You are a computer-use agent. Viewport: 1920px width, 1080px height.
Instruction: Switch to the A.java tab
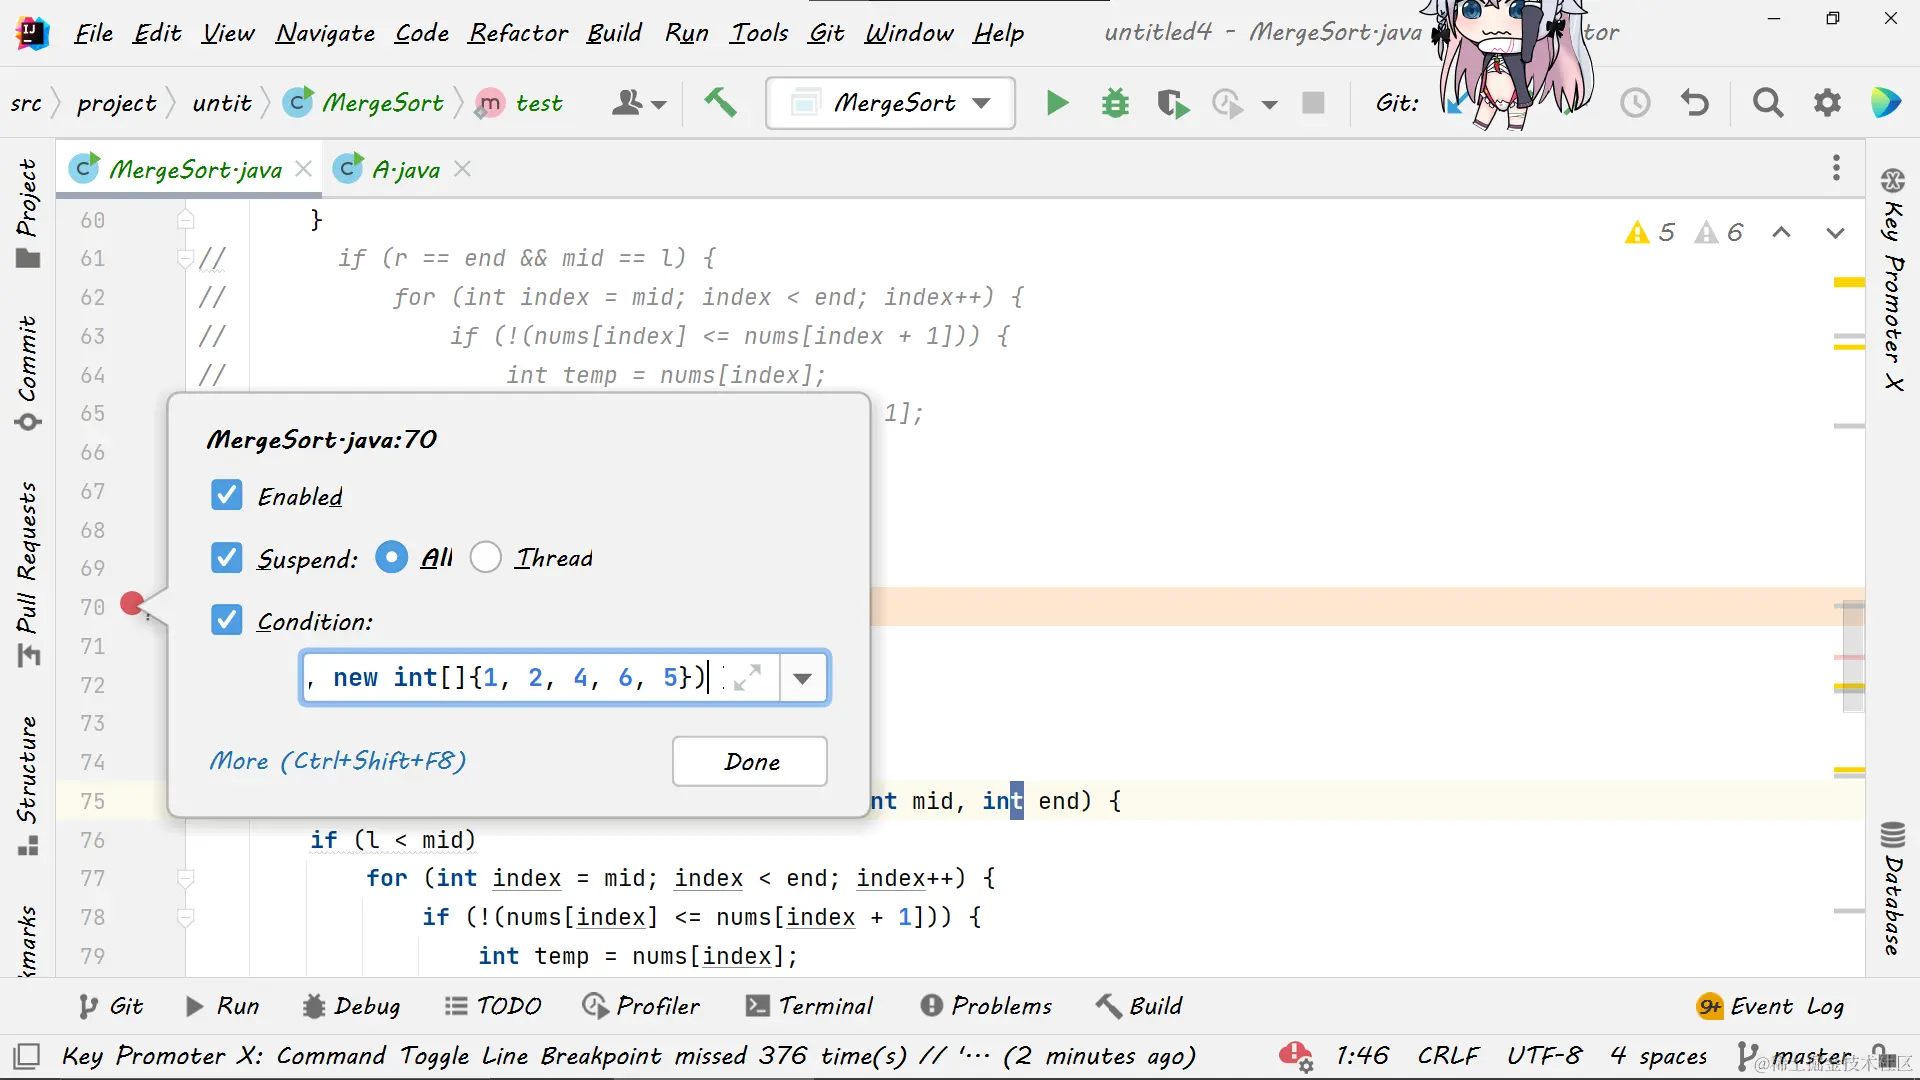click(x=405, y=170)
